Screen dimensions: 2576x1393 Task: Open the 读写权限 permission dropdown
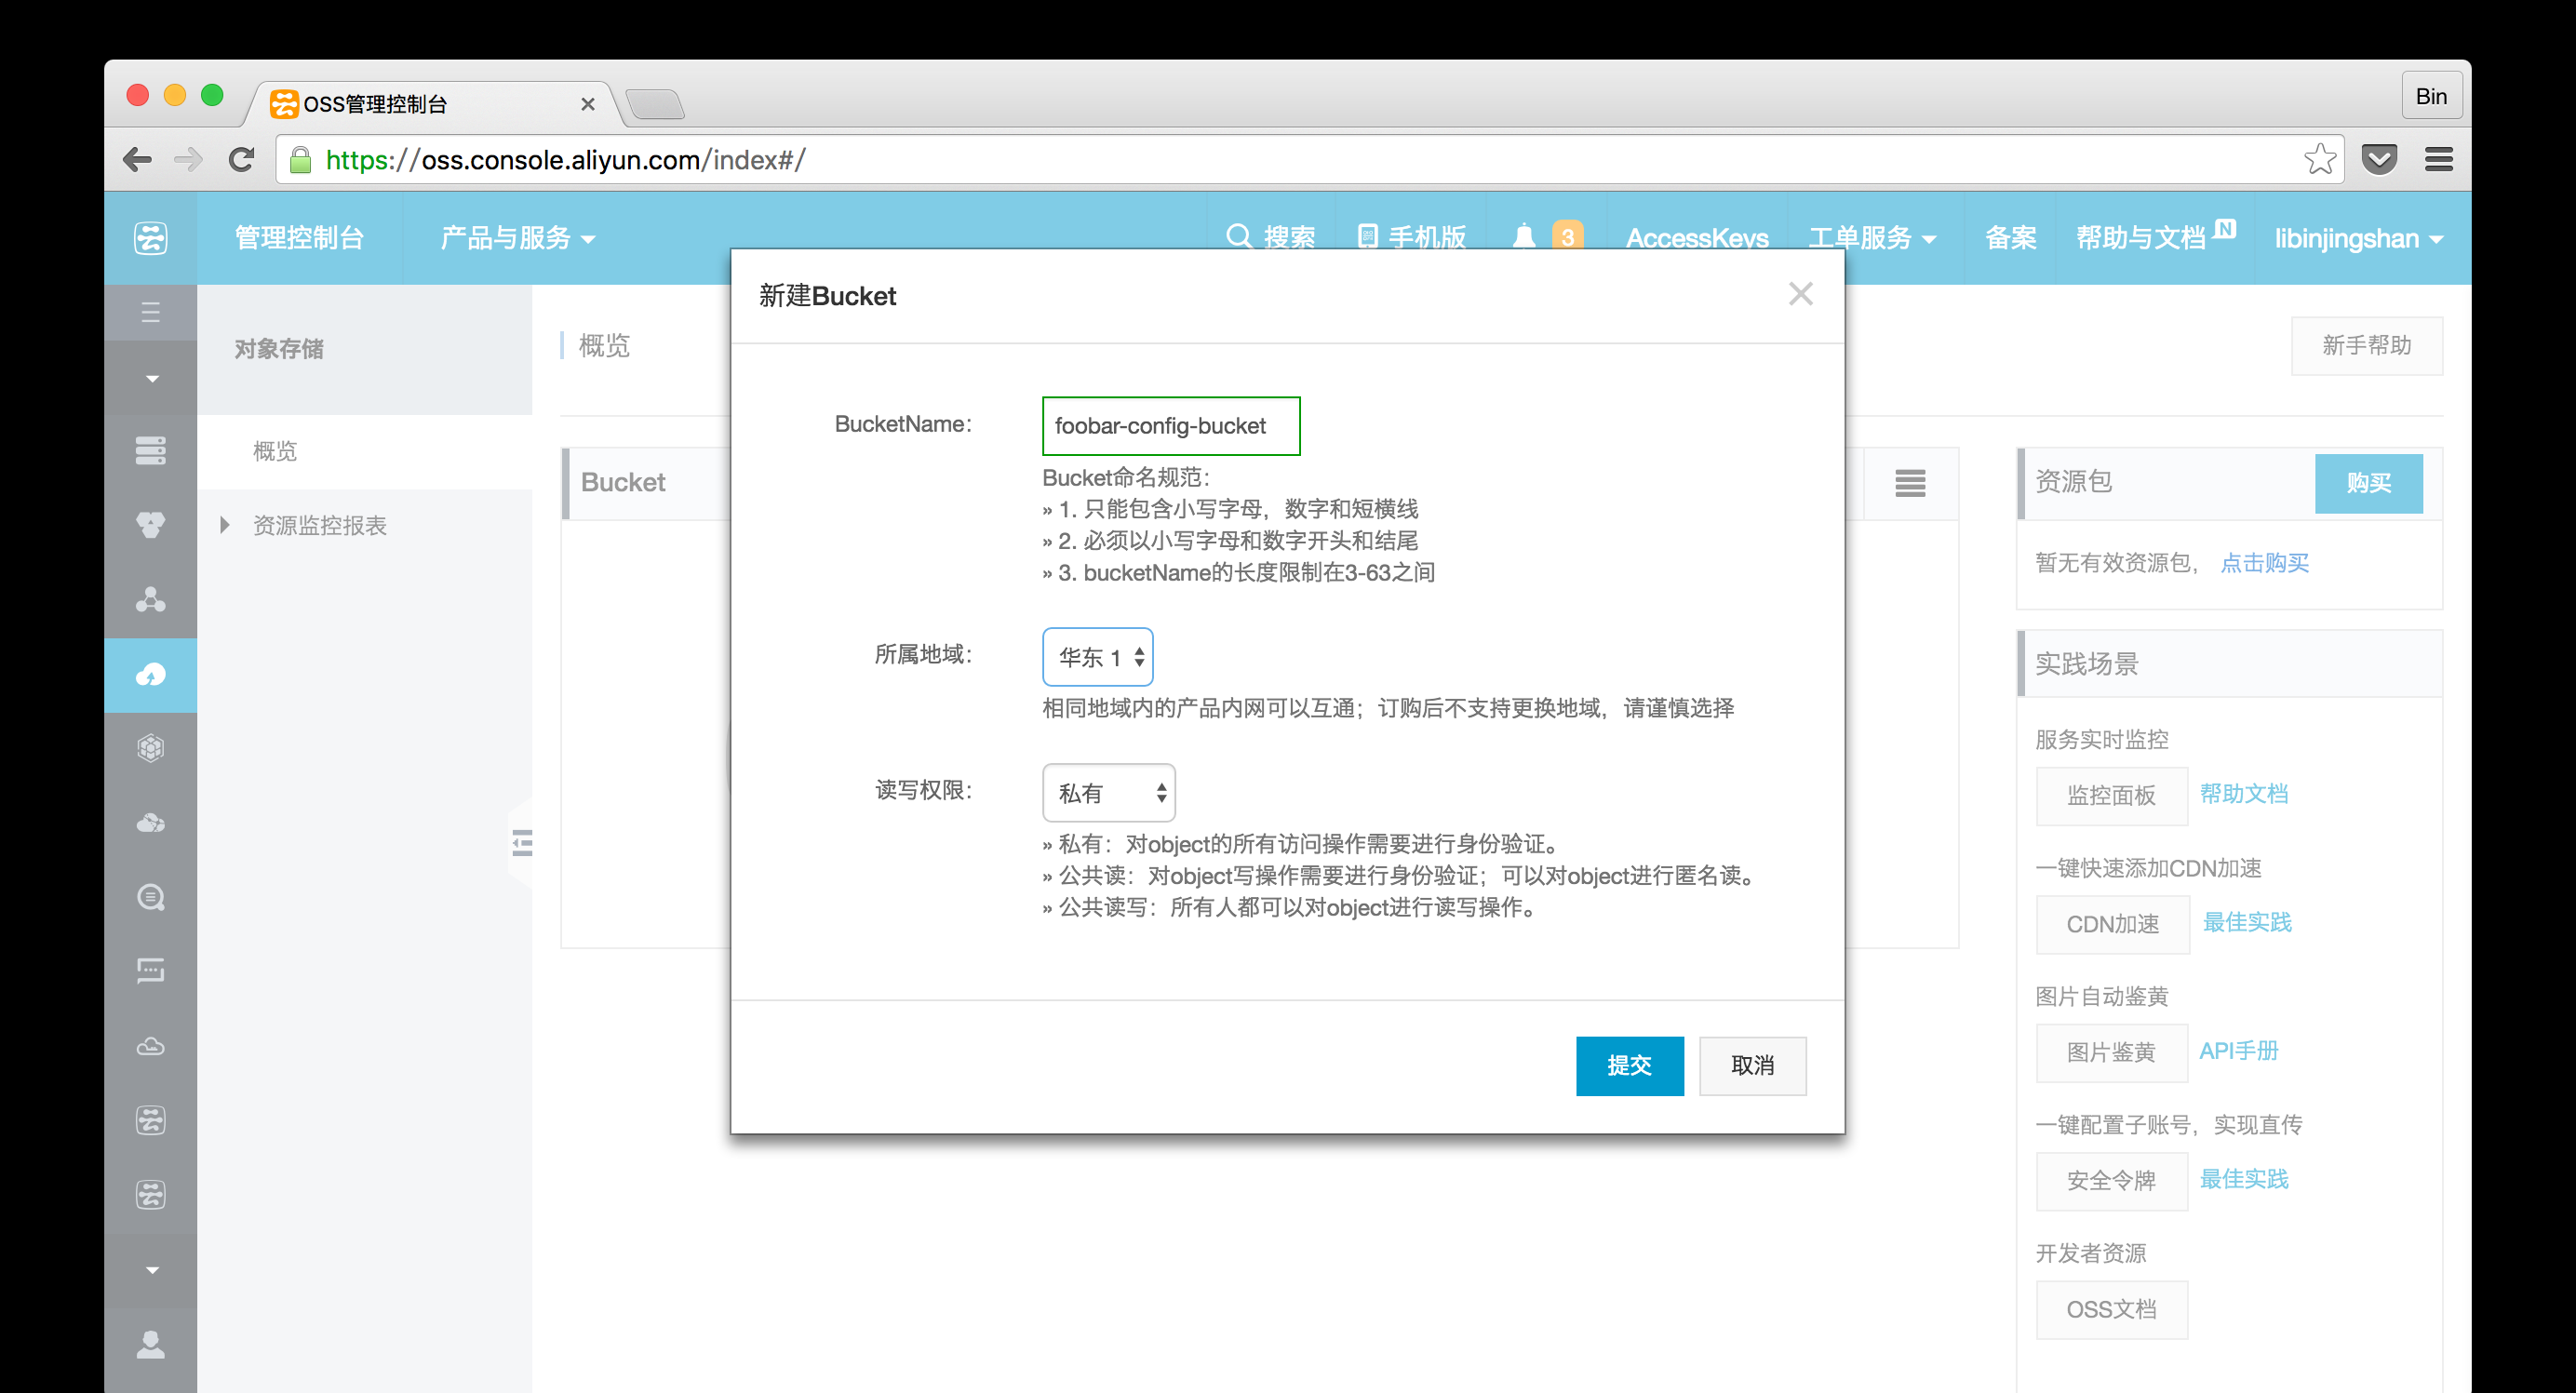tap(1109, 793)
